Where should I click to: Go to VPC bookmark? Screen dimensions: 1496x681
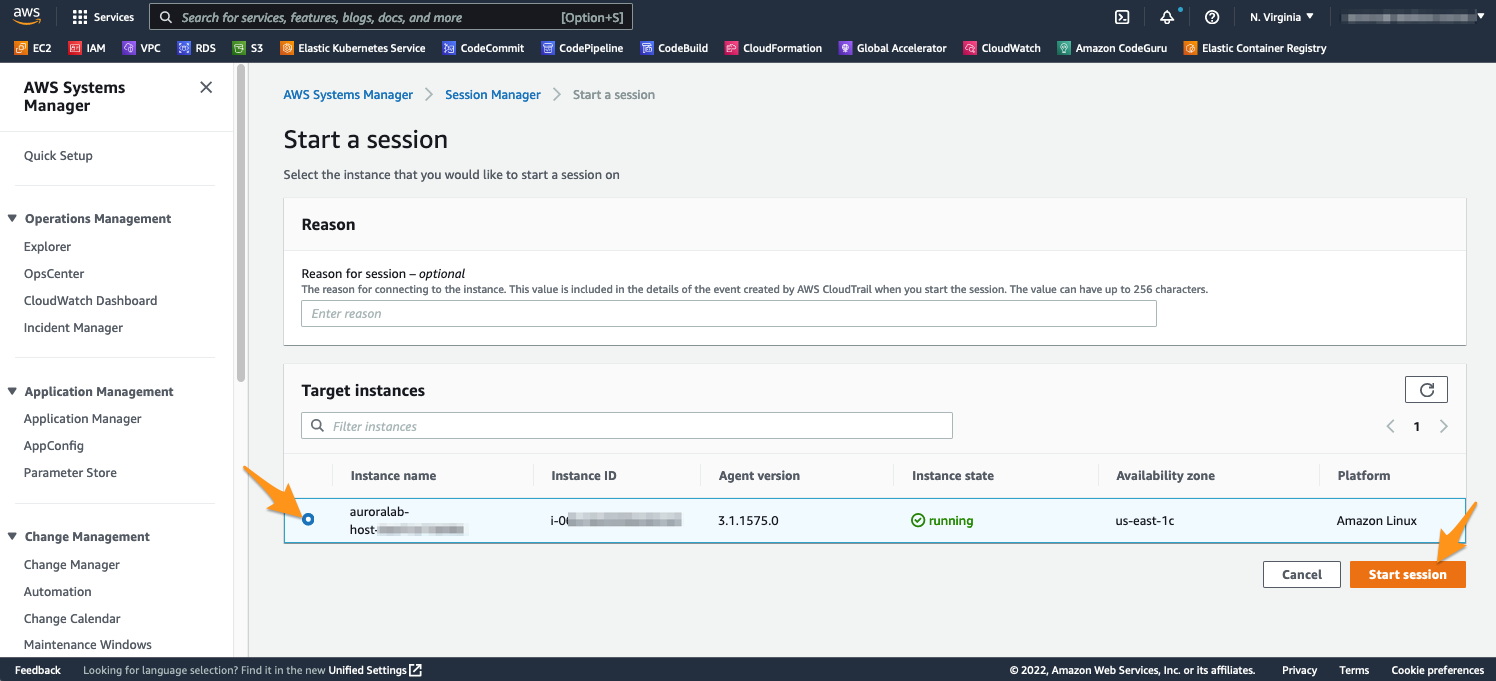click(142, 48)
